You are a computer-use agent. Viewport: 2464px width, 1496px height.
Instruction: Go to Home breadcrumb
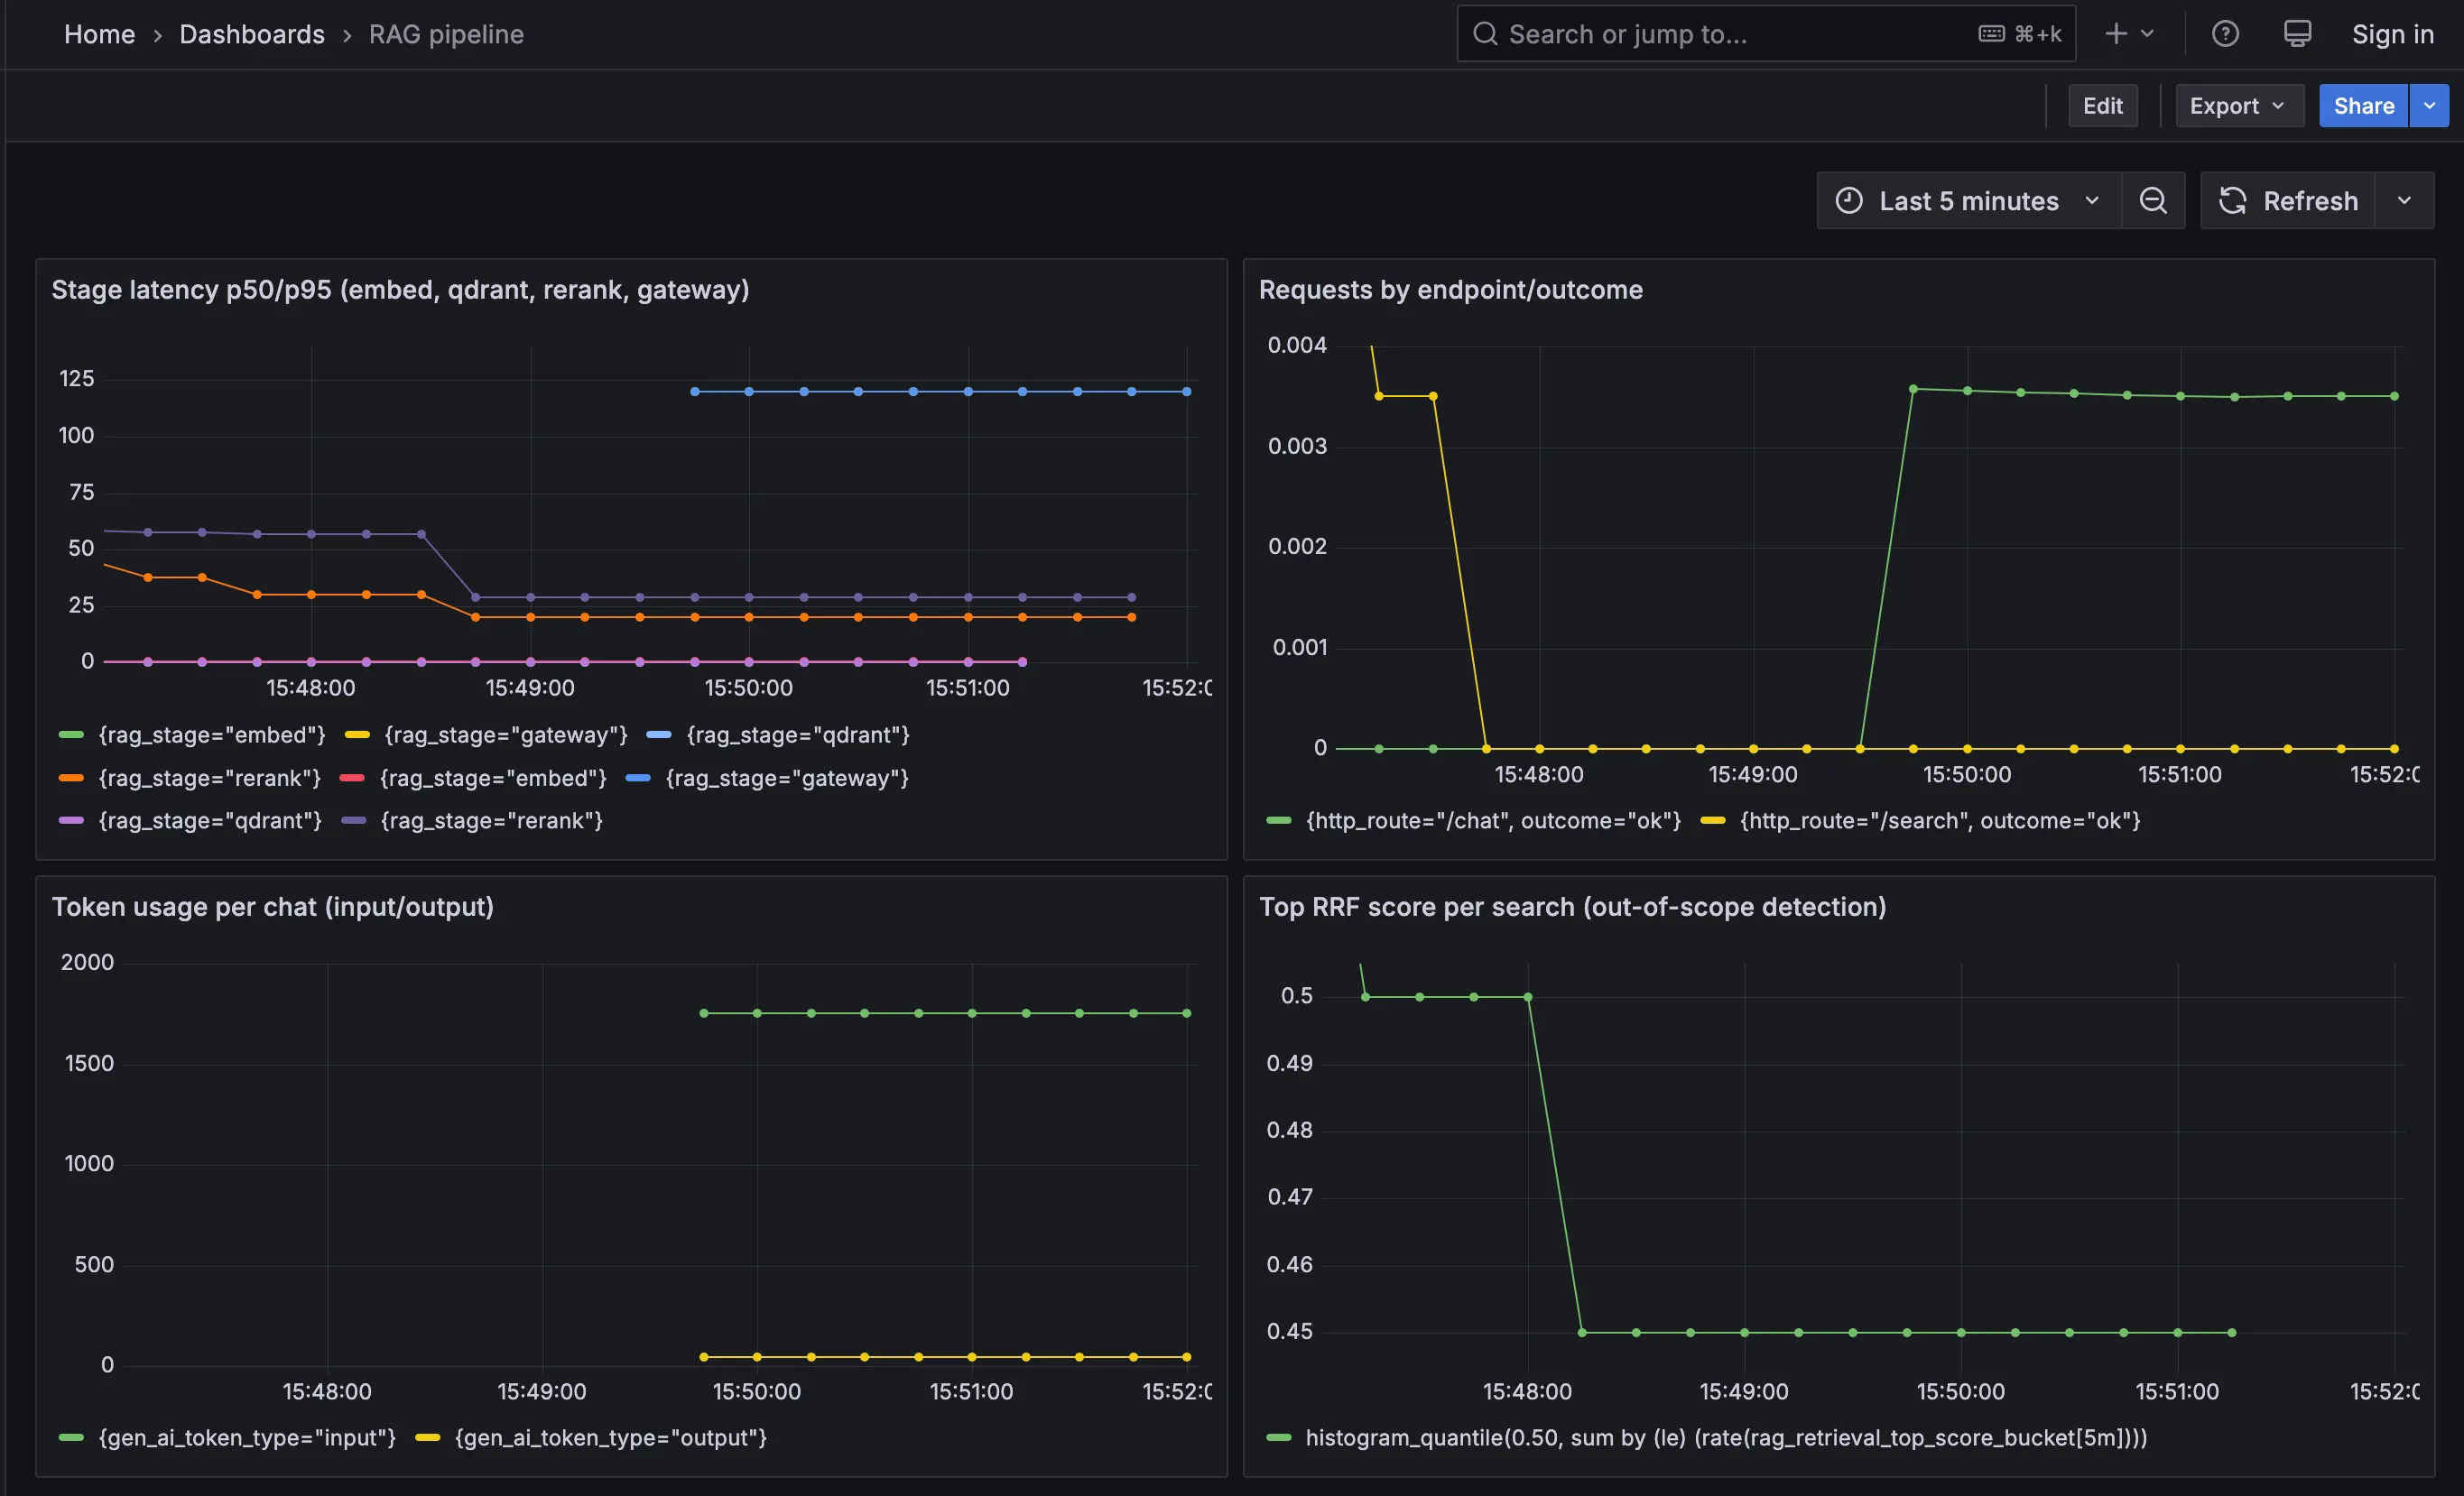[x=99, y=34]
